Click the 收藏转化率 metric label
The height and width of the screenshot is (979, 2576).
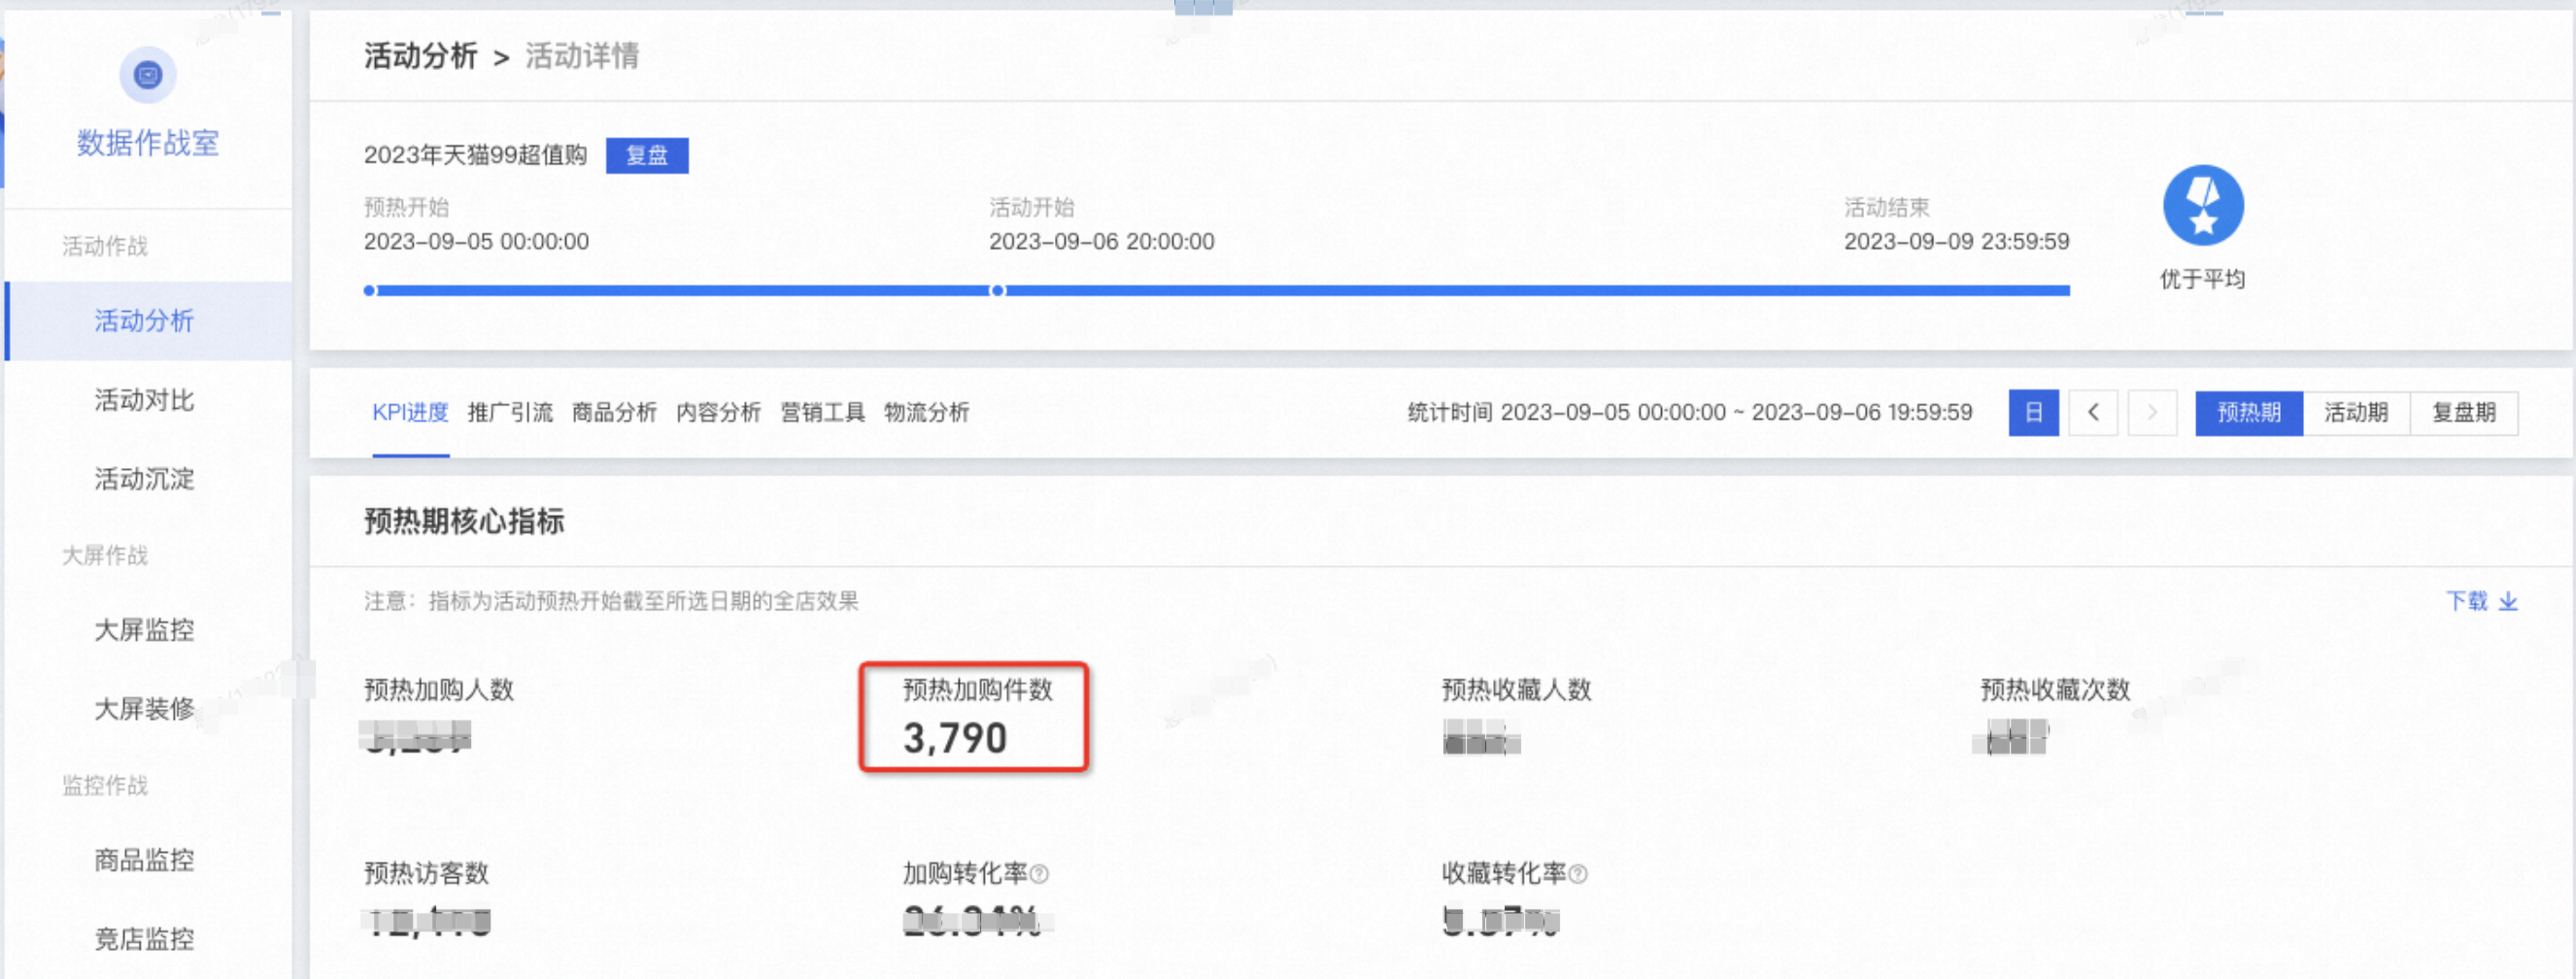click(1504, 874)
